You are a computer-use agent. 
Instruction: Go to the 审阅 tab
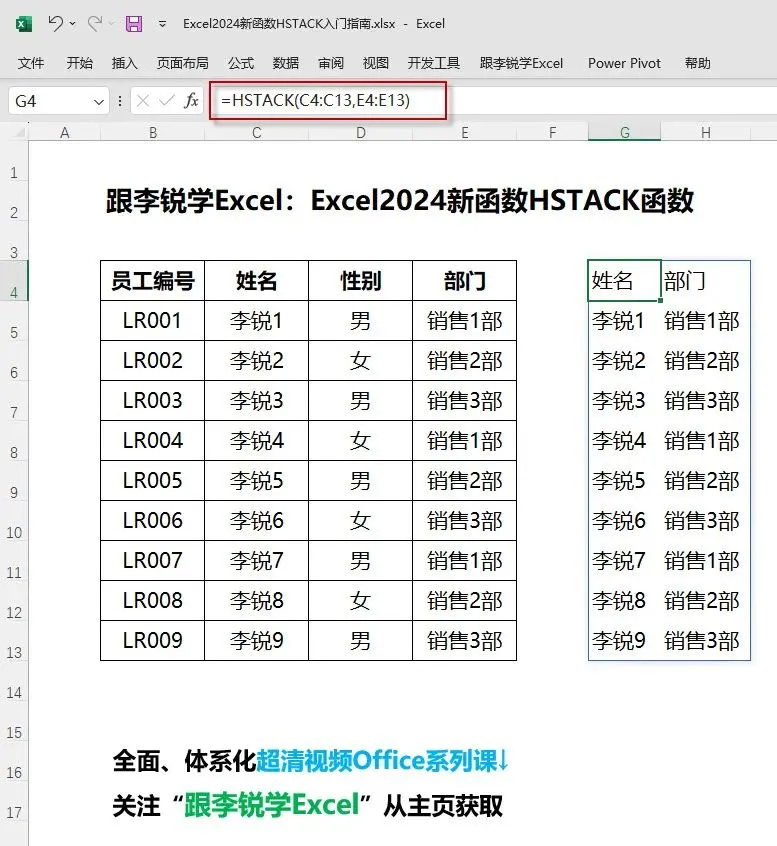331,63
